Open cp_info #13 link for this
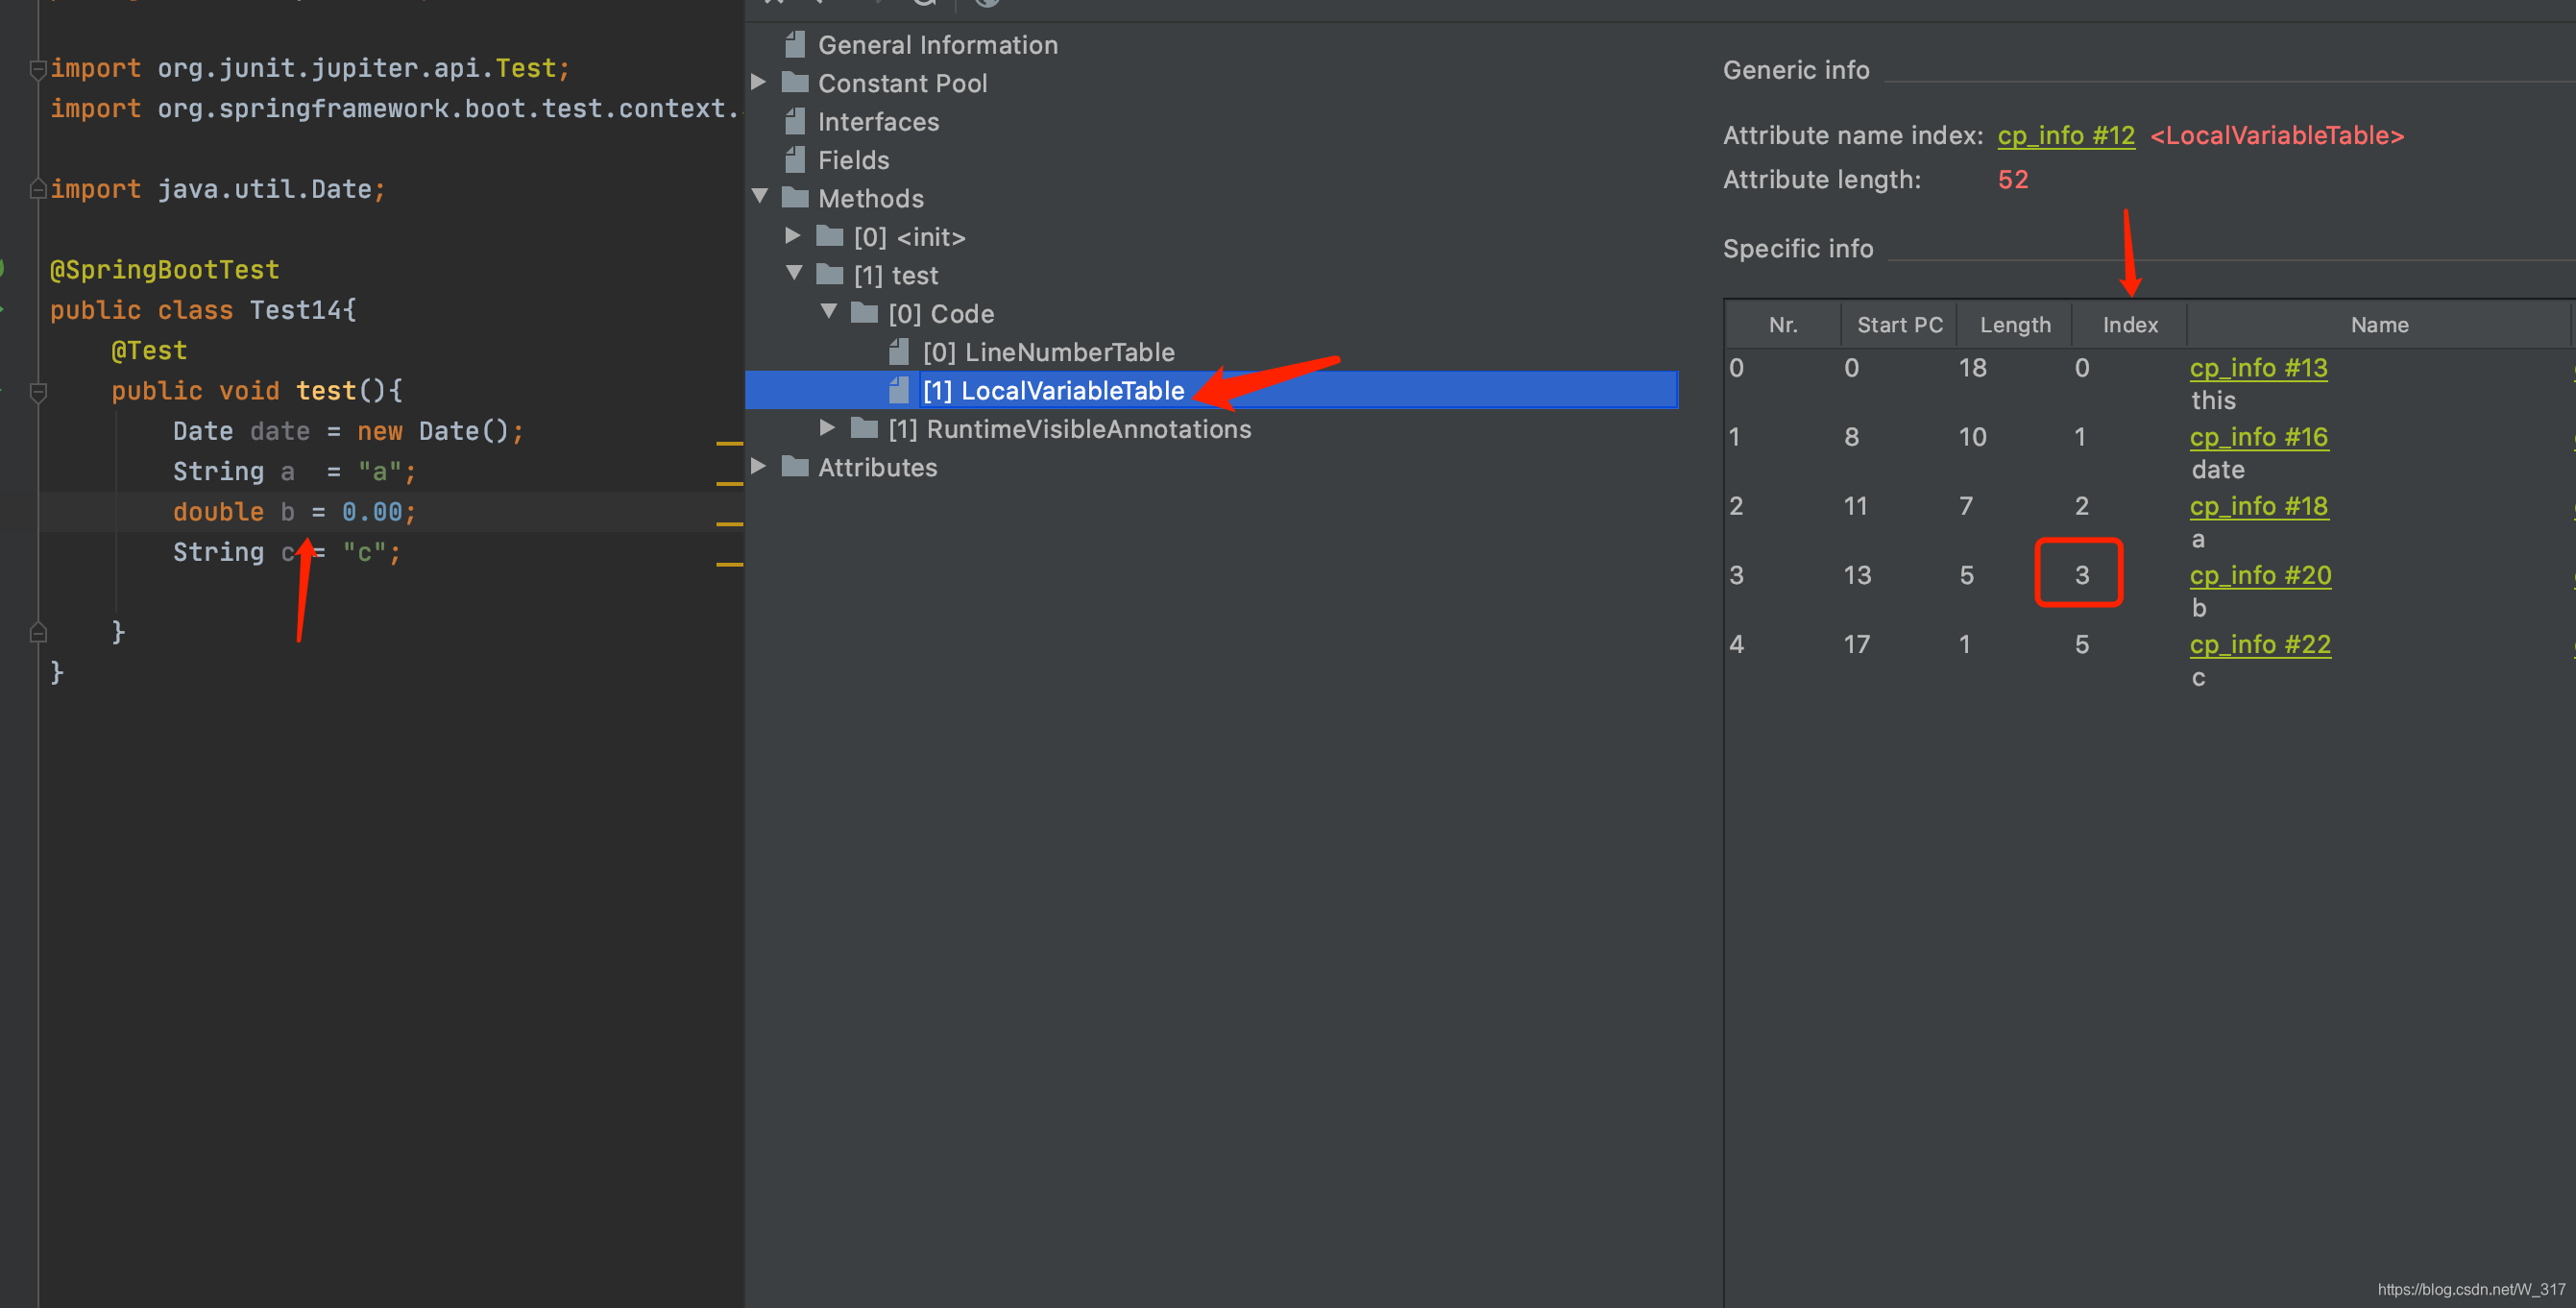 point(2257,368)
